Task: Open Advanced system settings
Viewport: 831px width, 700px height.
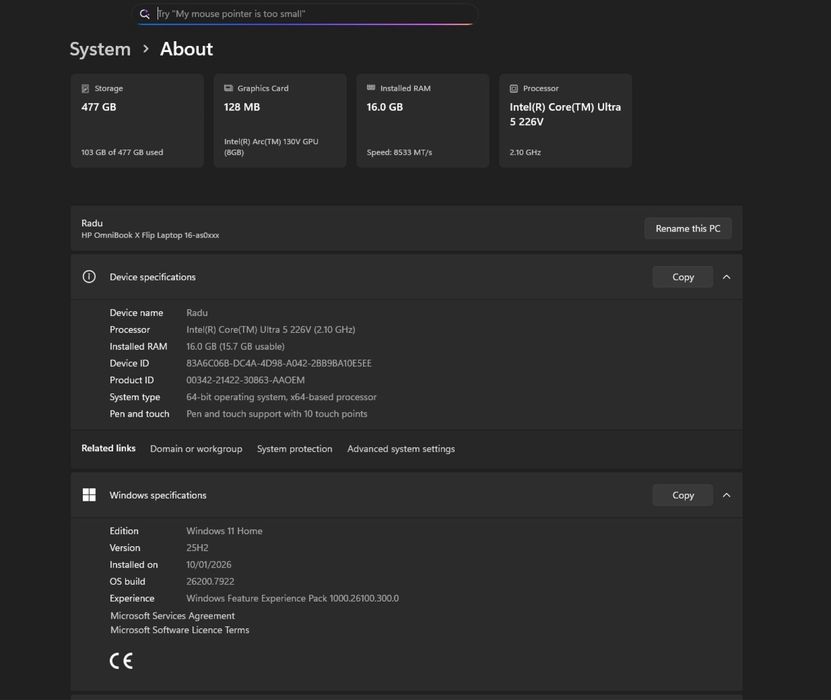Action: pos(401,449)
